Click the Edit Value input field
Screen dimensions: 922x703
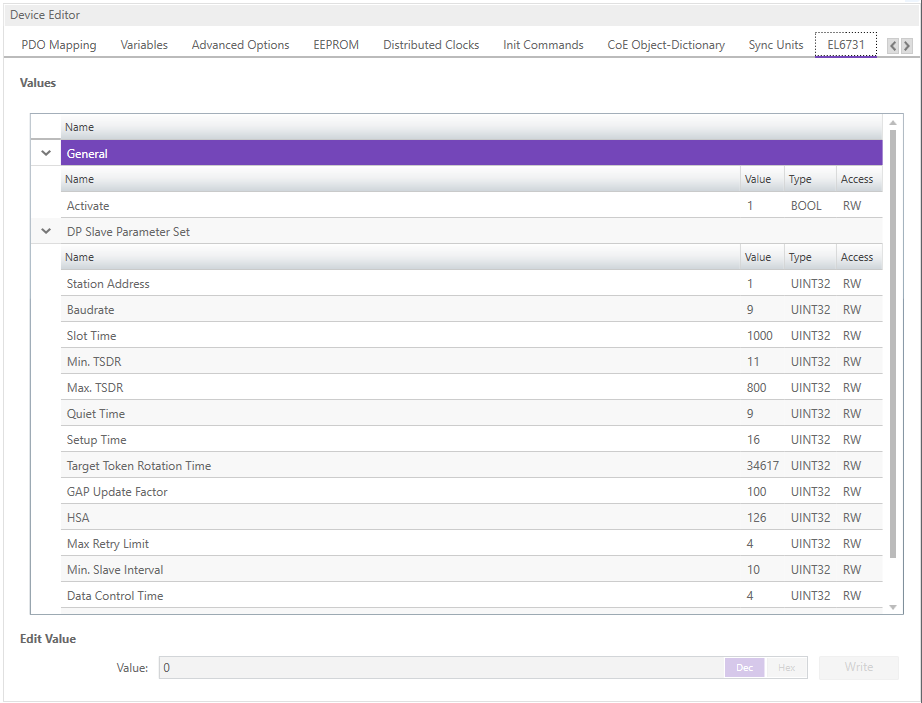pyautogui.click(x=440, y=667)
